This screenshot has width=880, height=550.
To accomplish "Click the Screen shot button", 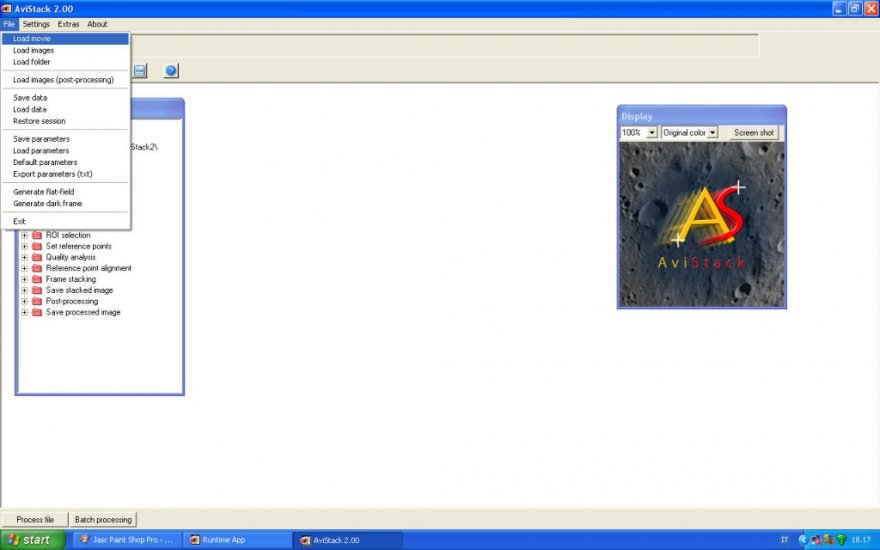I will pyautogui.click(x=753, y=132).
